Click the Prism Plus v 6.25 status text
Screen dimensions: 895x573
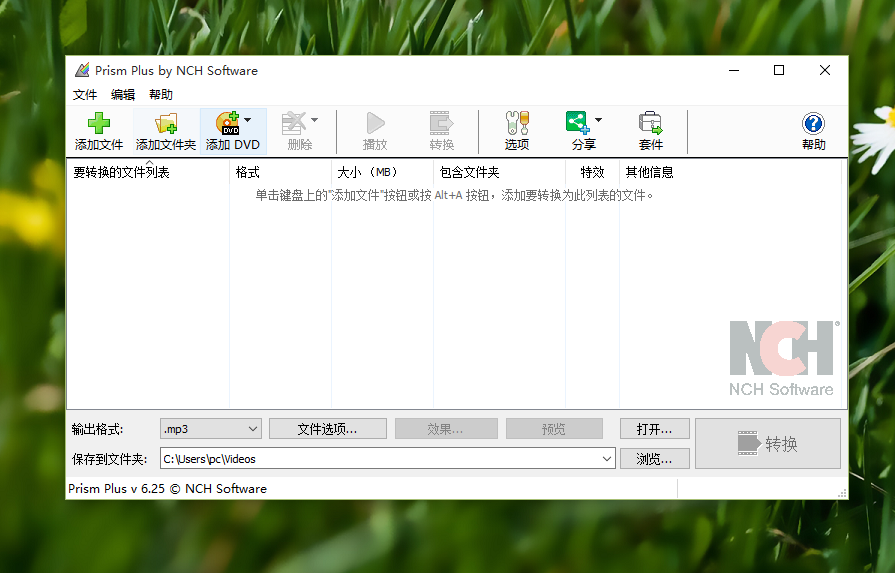click(x=167, y=489)
